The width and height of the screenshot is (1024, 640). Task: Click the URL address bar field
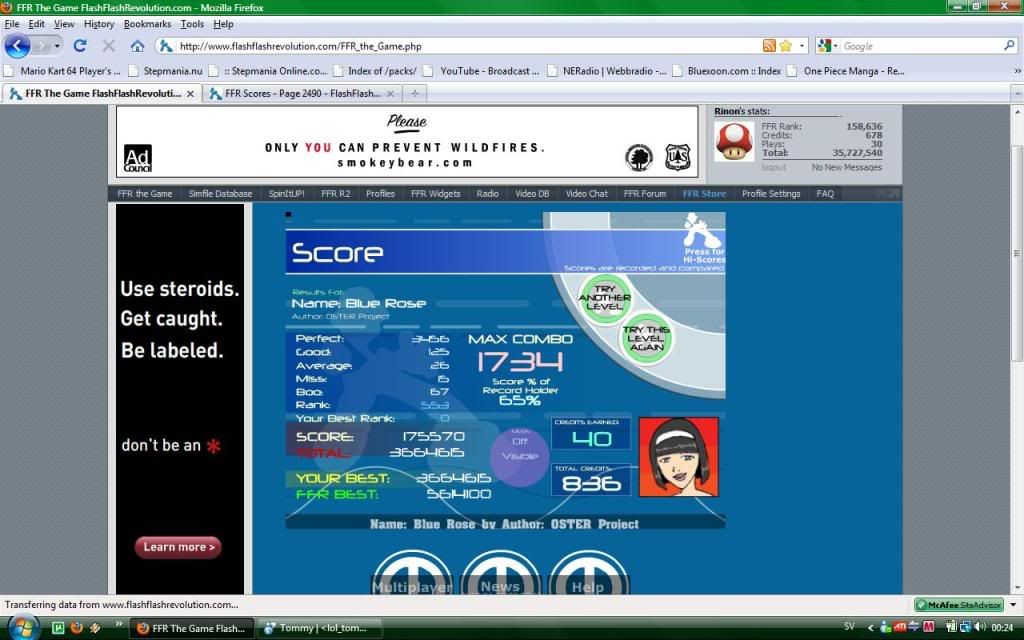pos(460,46)
